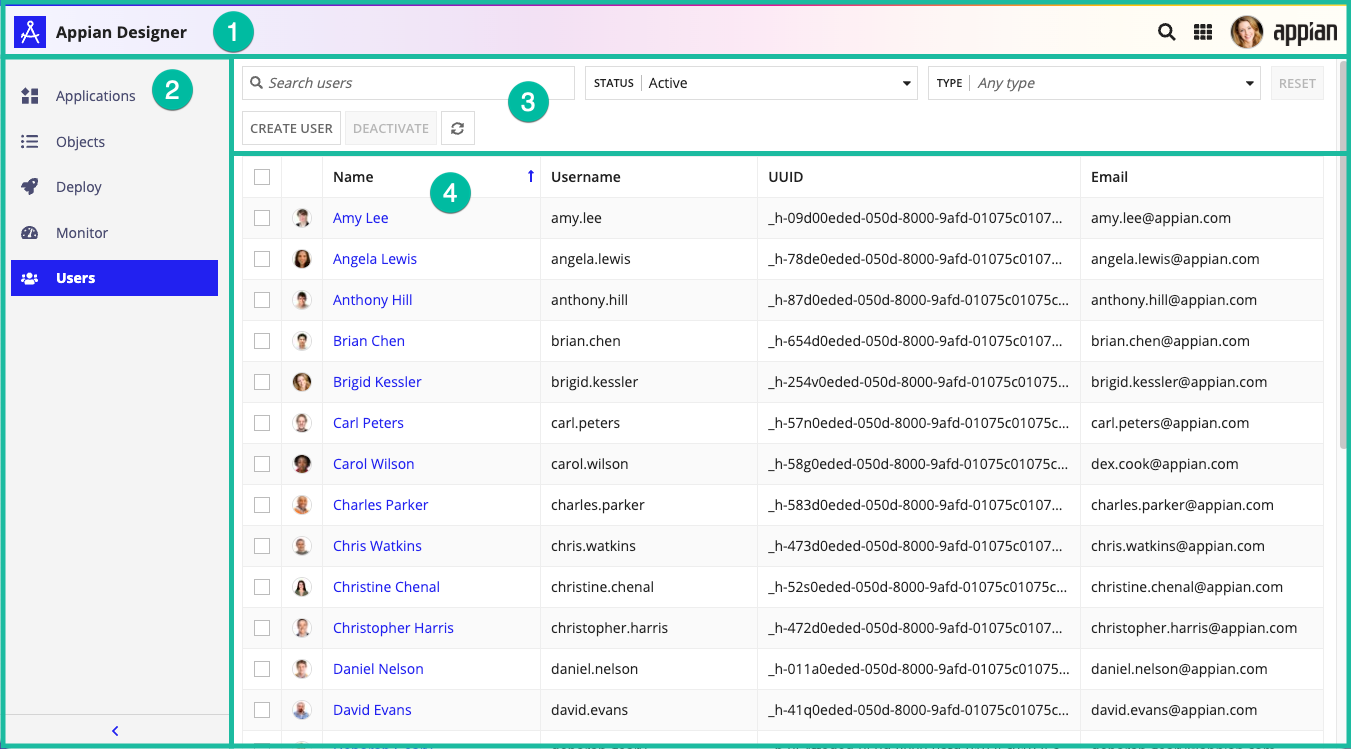Click the Objects list icon
This screenshot has height=749, width=1351.
(30, 142)
